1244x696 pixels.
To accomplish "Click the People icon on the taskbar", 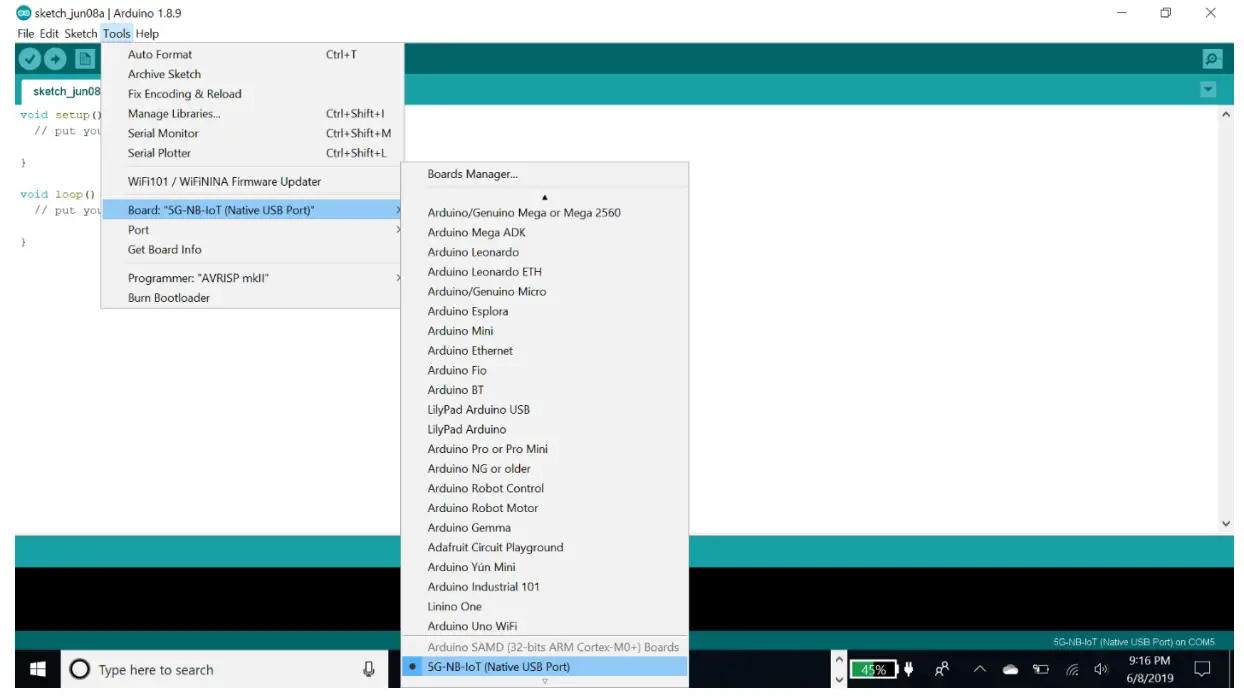I will (x=941, y=668).
